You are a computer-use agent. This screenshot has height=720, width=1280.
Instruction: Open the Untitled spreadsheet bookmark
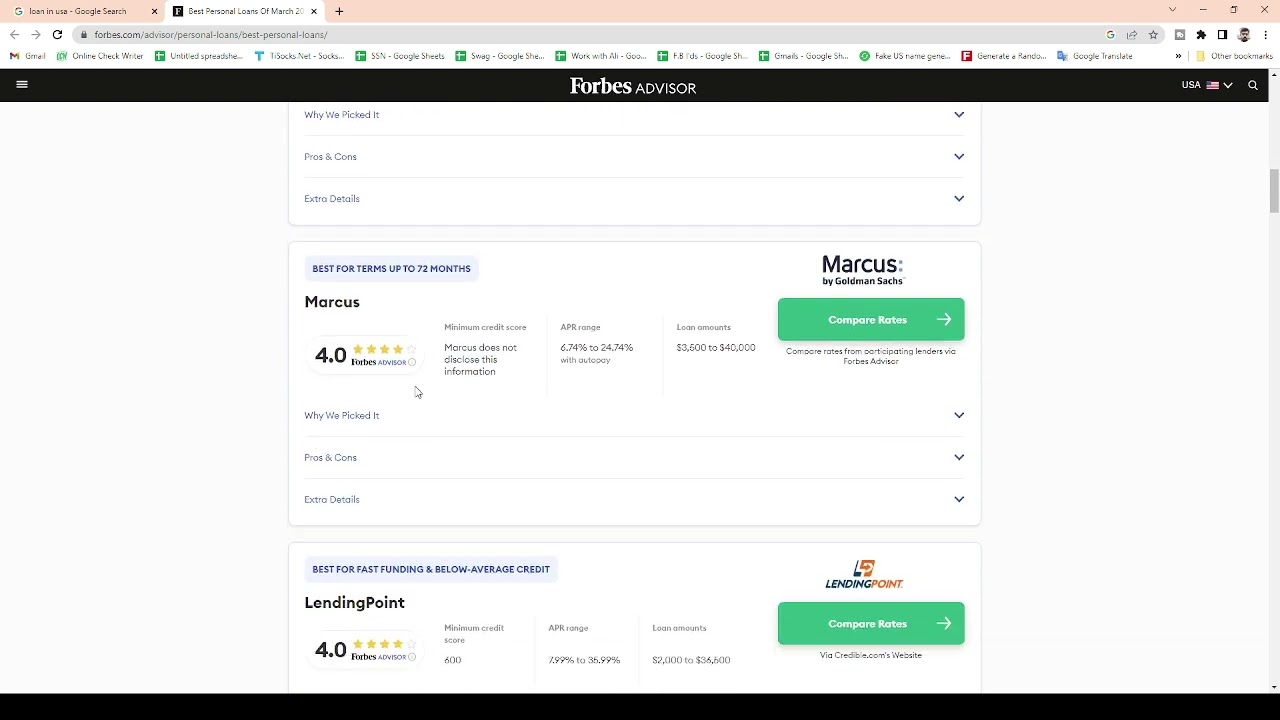pos(198,56)
